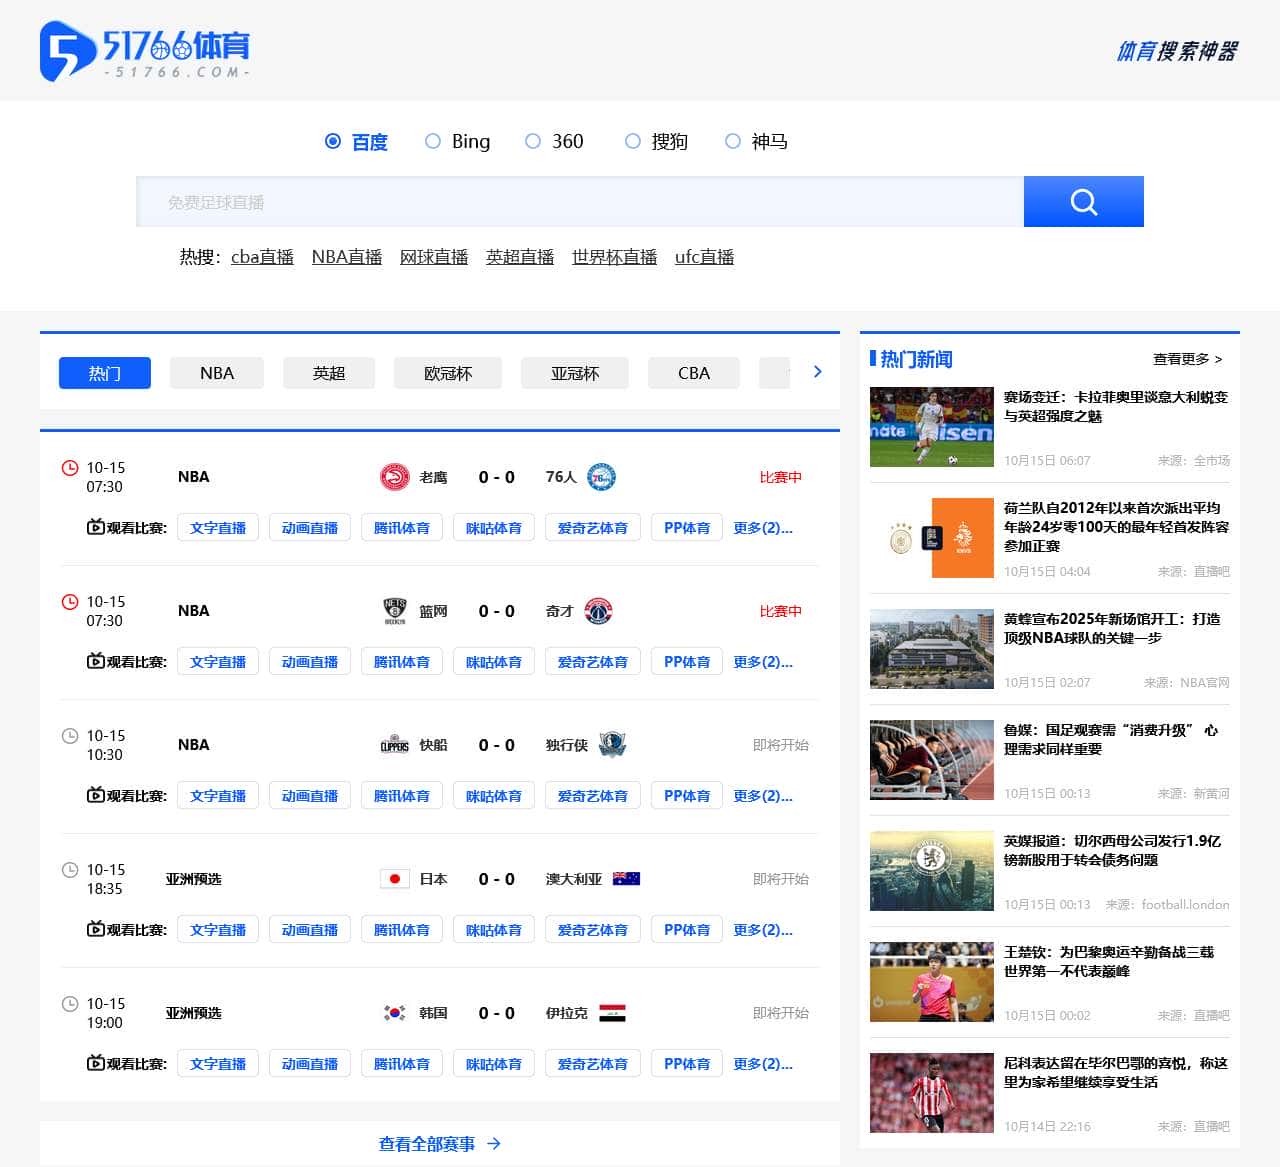Click the NBA直播 hot search link
Viewport: 1280px width, 1167px height.
pyautogui.click(x=347, y=257)
